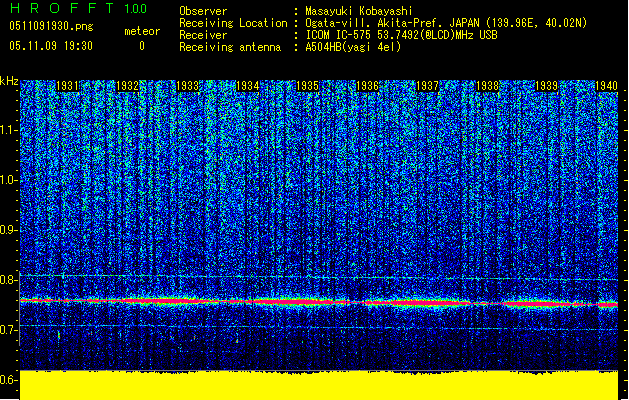629x400 pixels.
Task: Click the HROFFT 1.0.0 title text
Action: (x=79, y=8)
